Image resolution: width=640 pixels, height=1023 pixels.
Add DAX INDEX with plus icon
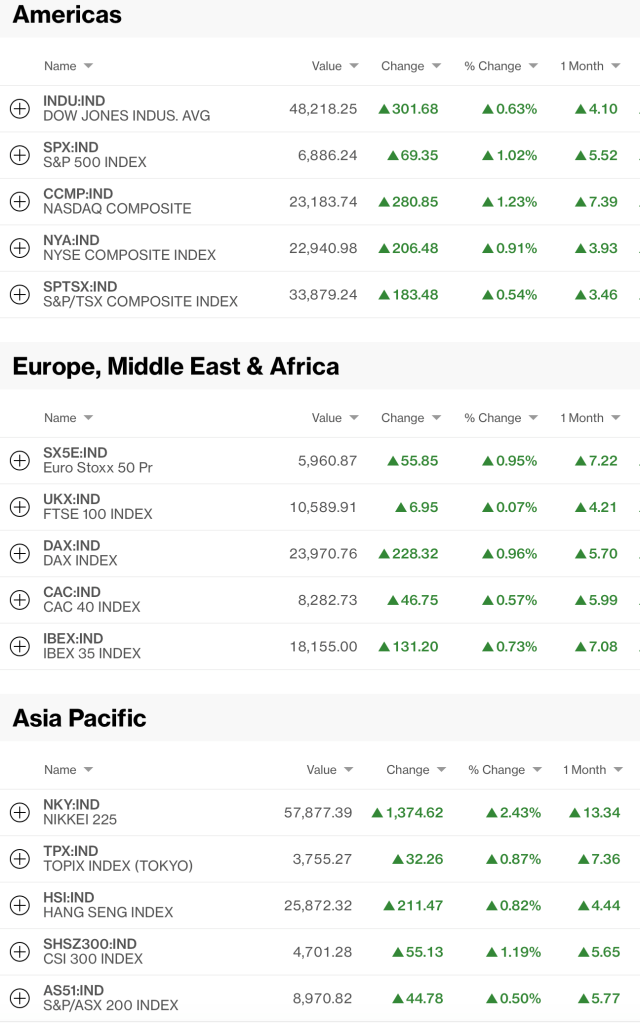click(19, 553)
